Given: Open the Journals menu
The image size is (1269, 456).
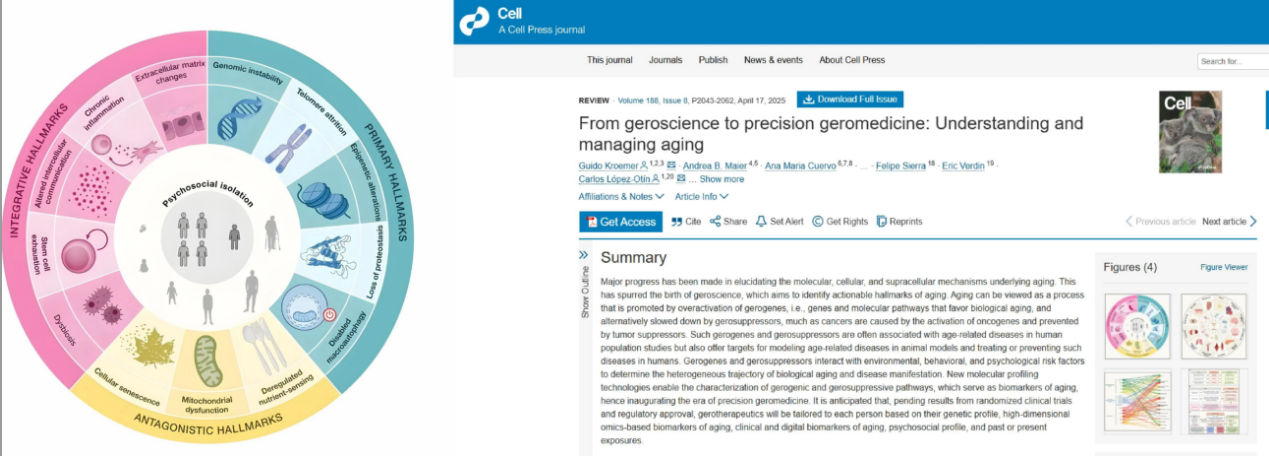Looking at the screenshot, I should coord(666,60).
